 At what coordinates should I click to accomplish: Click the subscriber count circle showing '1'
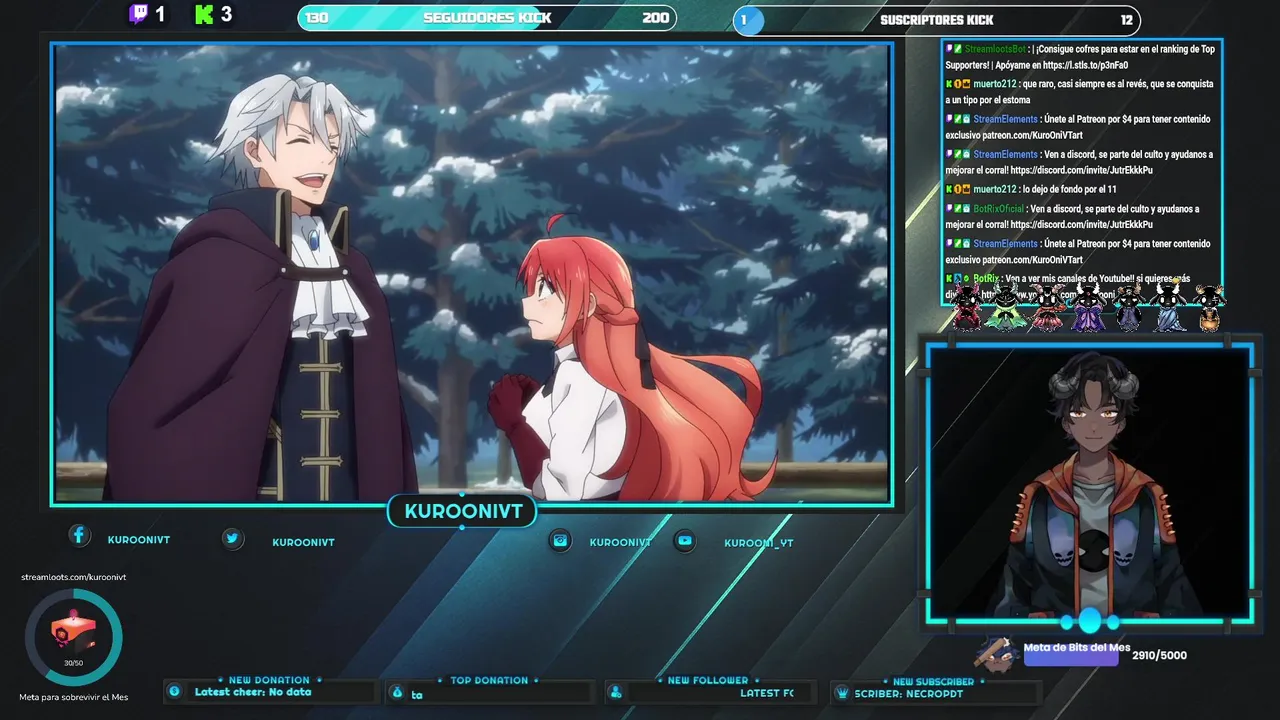pyautogui.click(x=748, y=20)
